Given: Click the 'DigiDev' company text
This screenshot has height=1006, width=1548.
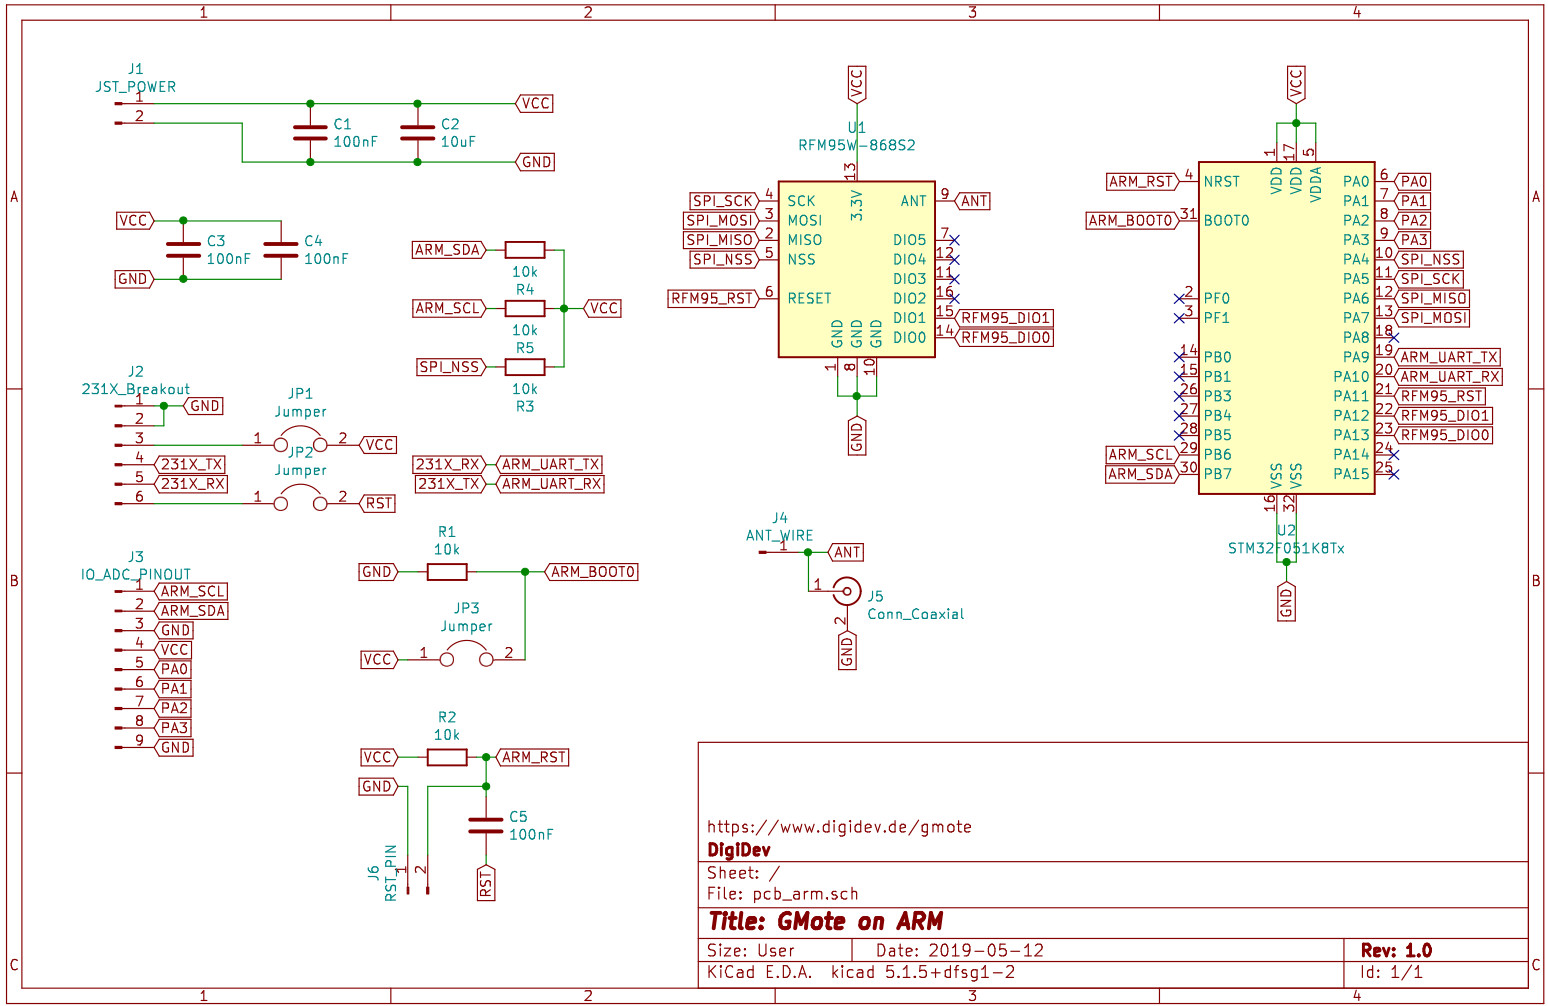Looking at the screenshot, I should (739, 850).
